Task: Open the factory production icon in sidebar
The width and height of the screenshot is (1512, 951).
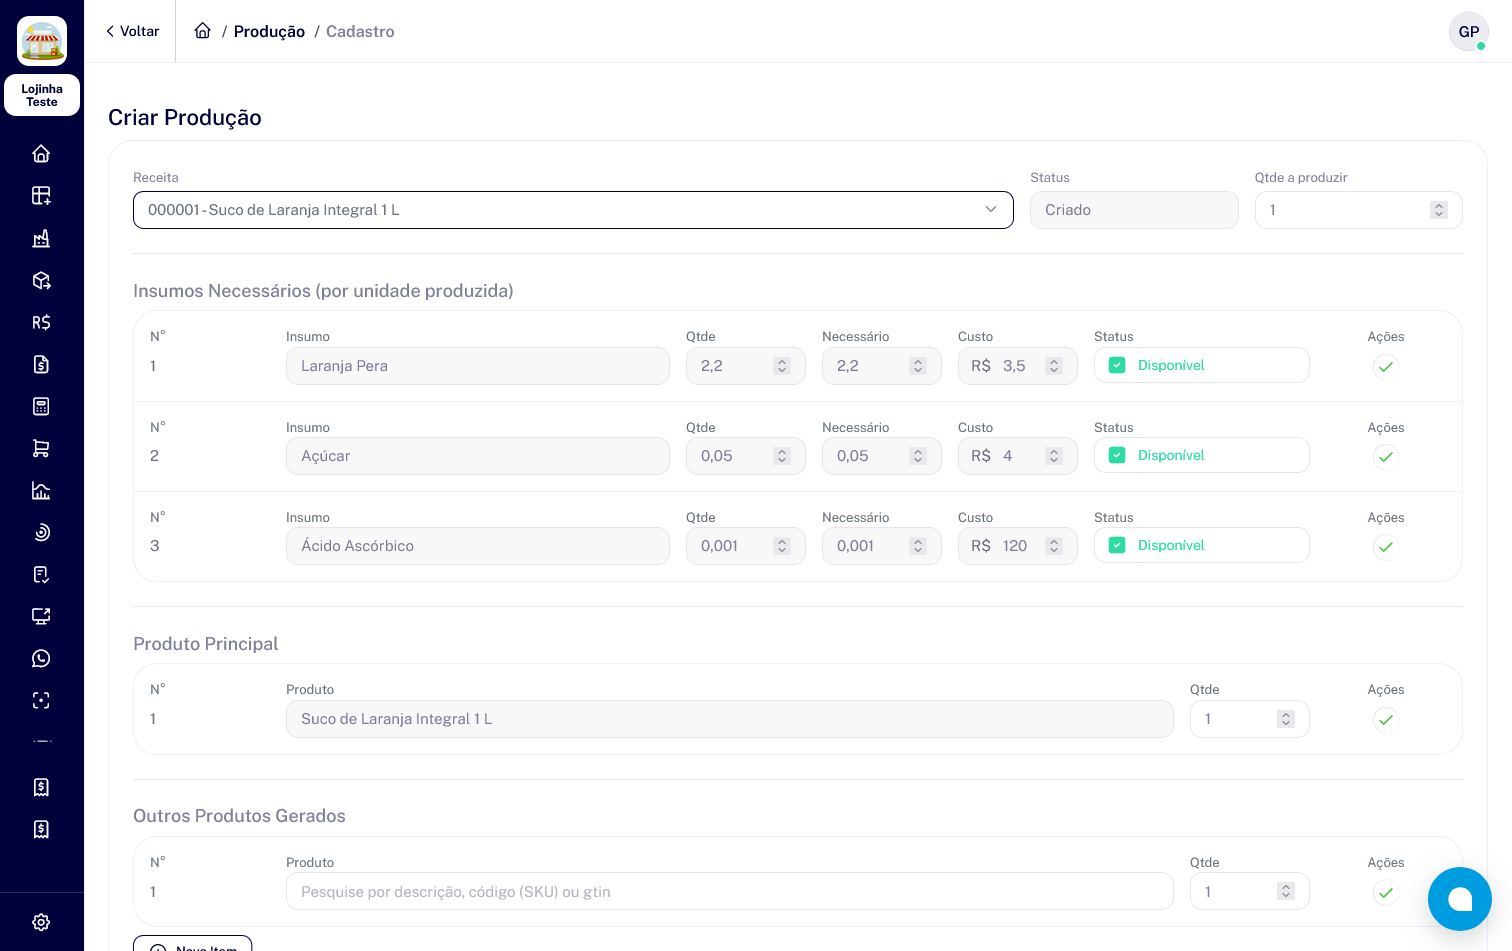Action: [41, 238]
